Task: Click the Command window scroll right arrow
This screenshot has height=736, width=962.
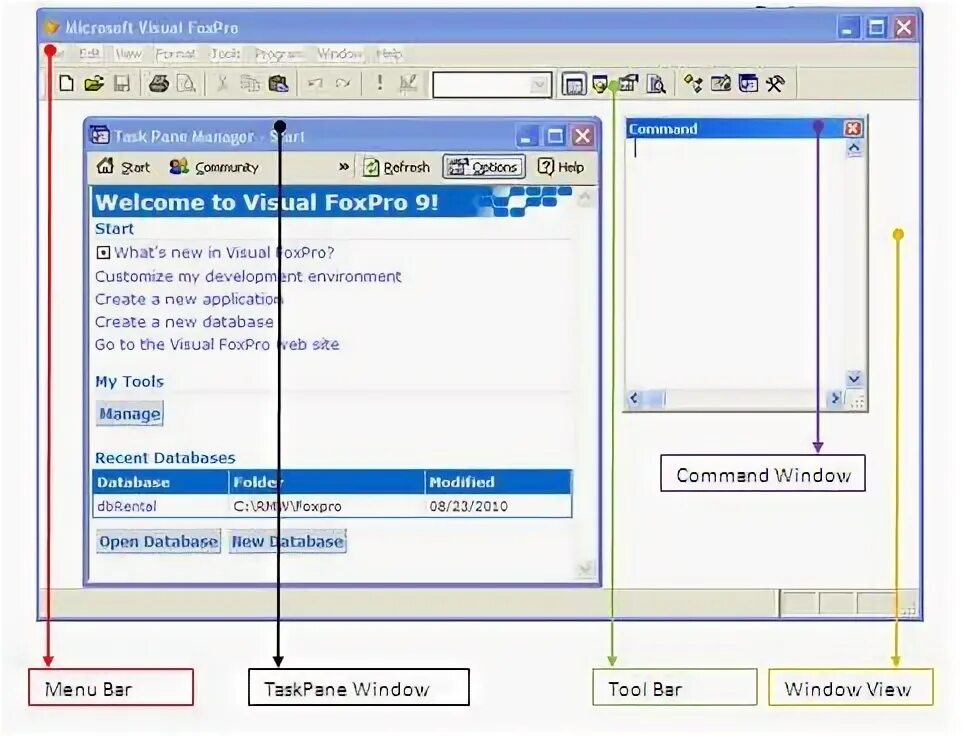Action: [x=834, y=399]
